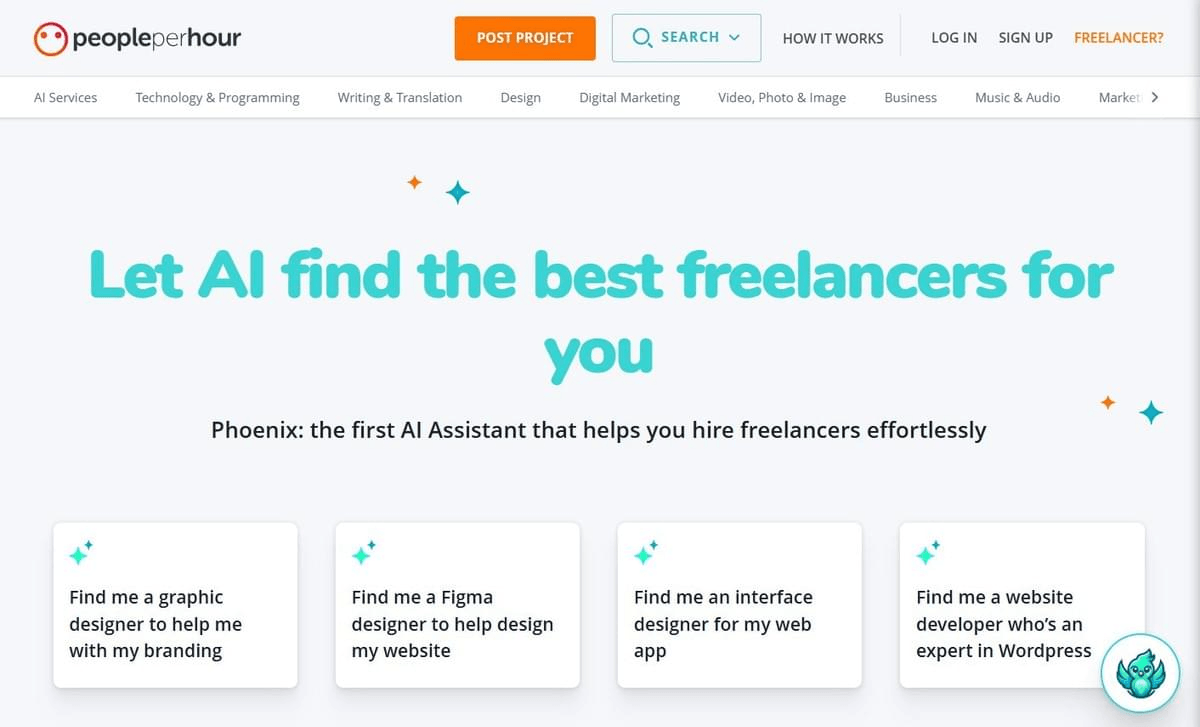
Task: Click sparkle icon on interface designer card
Action: 646,552
